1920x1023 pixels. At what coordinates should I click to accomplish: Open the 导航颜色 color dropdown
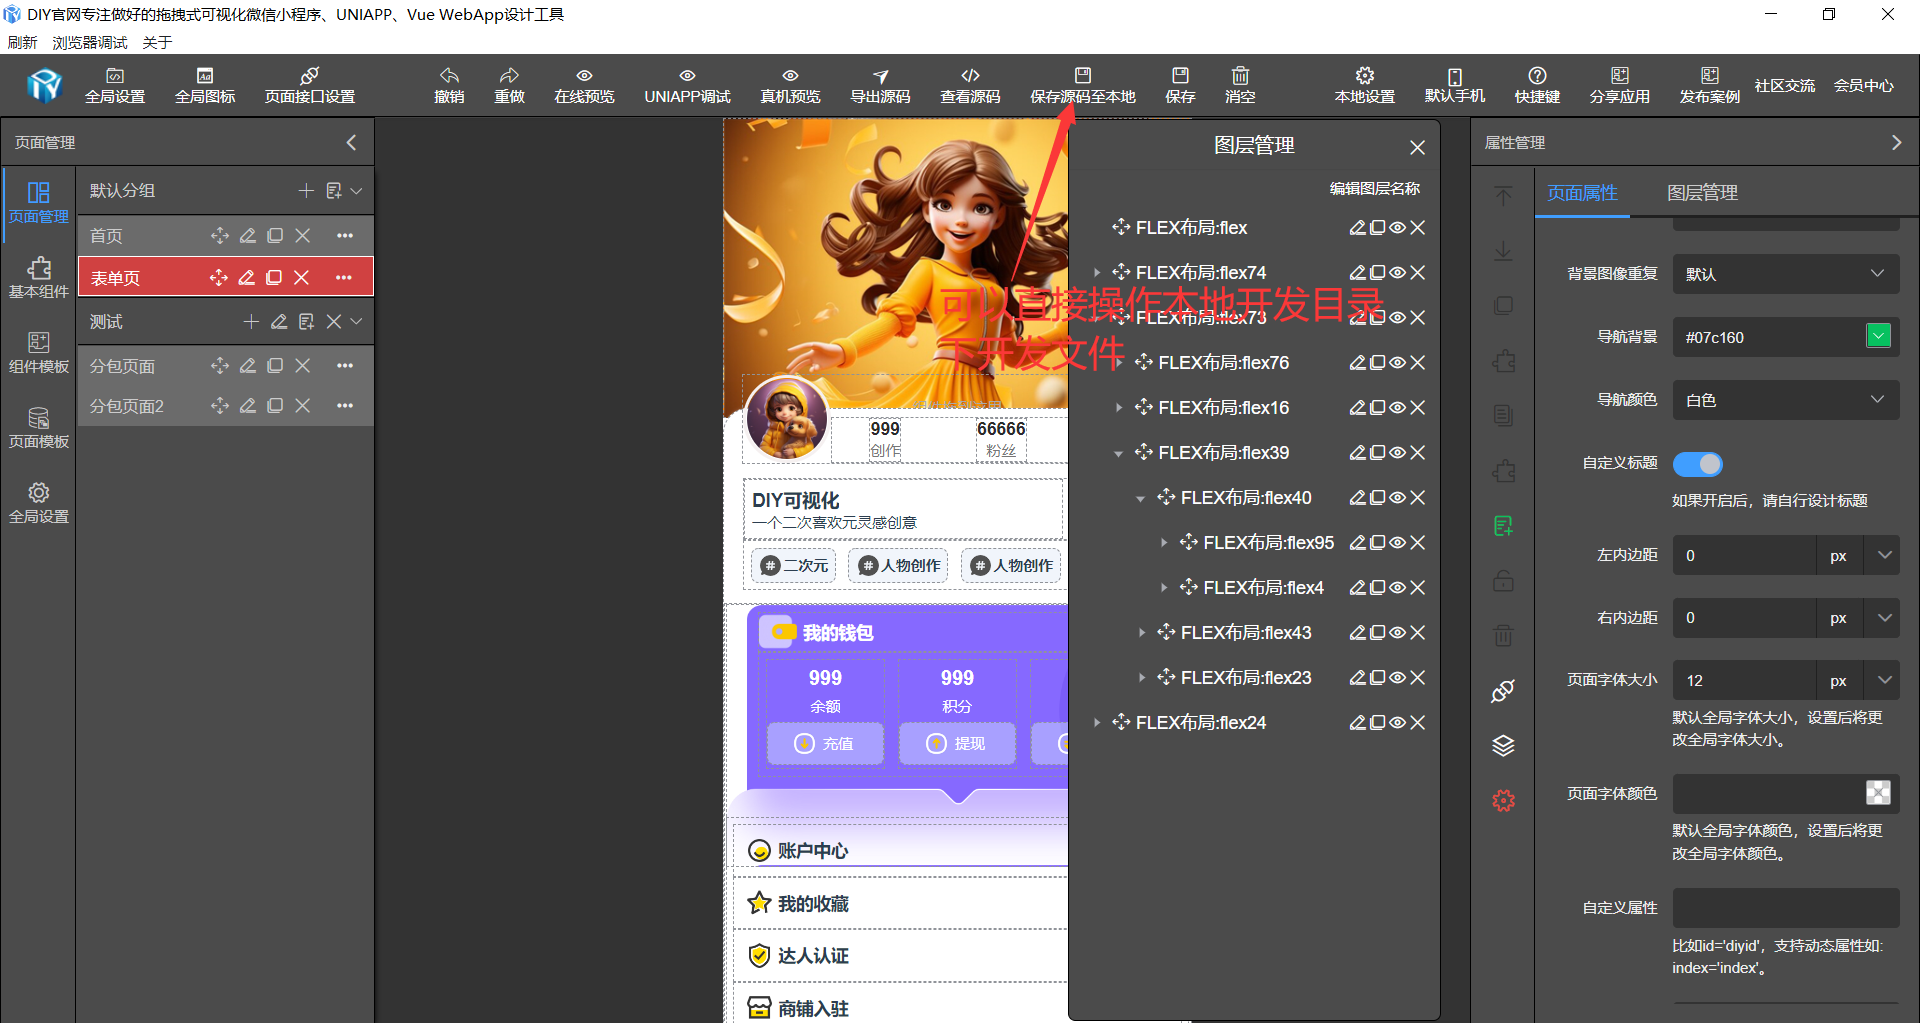coord(1785,399)
